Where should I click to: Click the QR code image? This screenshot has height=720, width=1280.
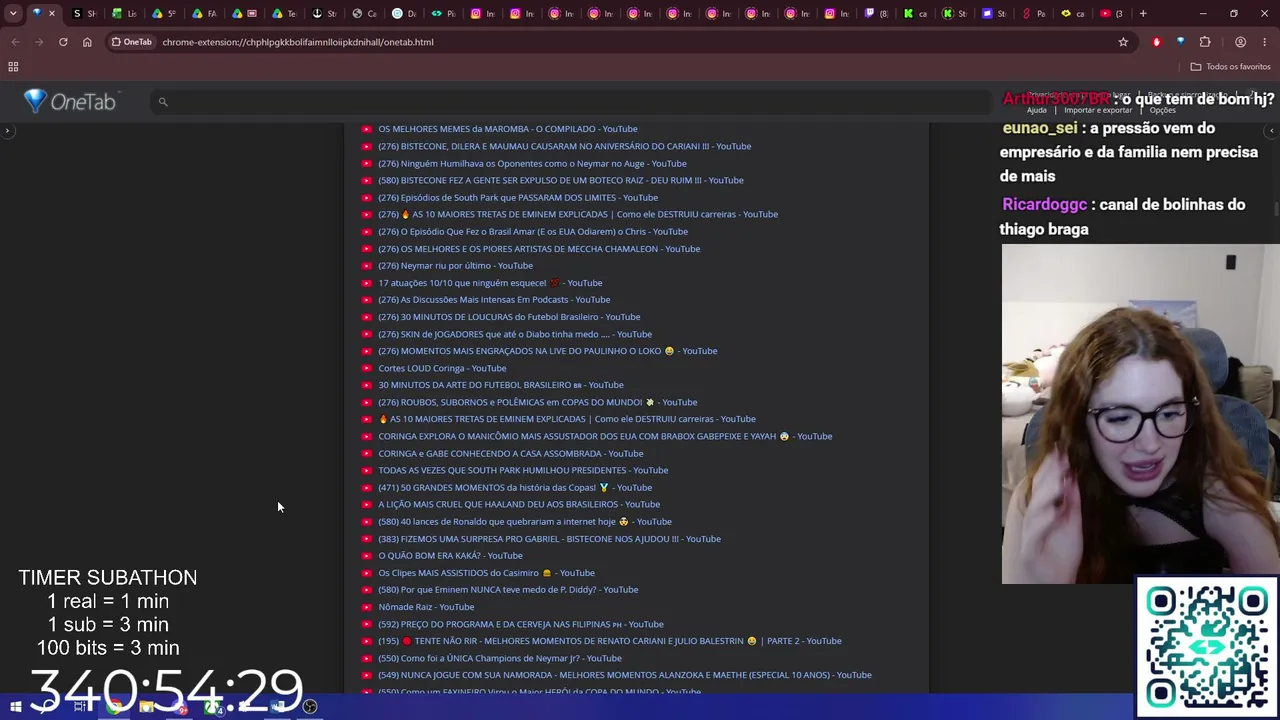point(1208,647)
